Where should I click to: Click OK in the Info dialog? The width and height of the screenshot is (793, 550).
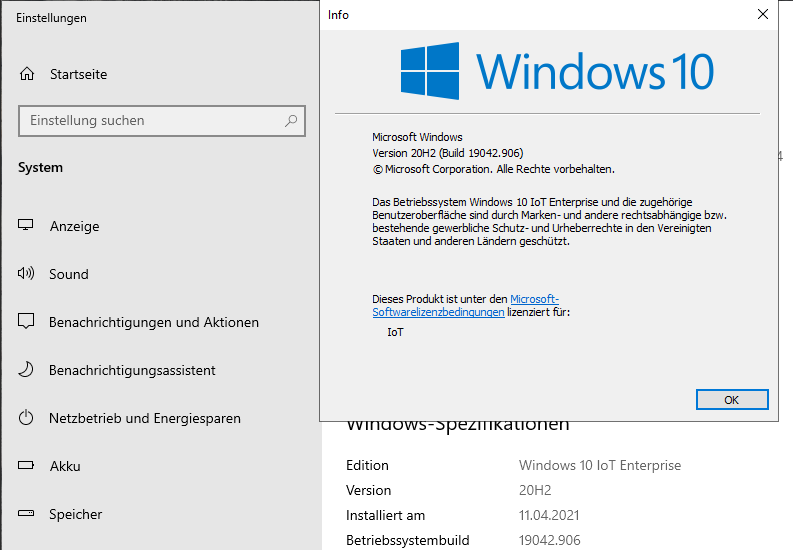pyautogui.click(x=732, y=399)
